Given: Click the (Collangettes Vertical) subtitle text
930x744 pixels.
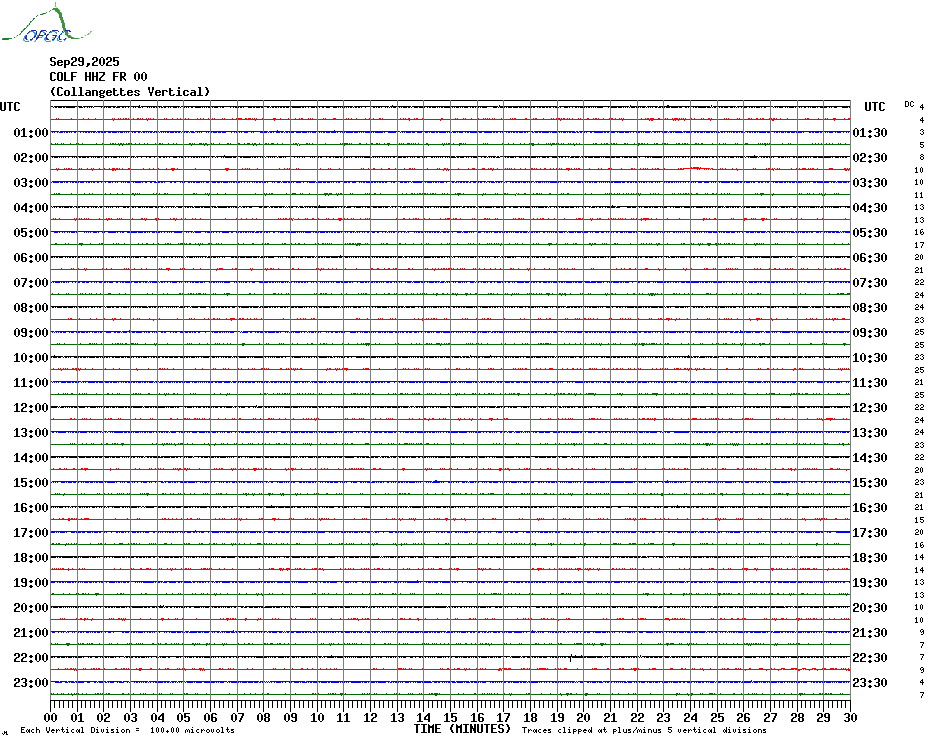Looking at the screenshot, I should 130,92.
